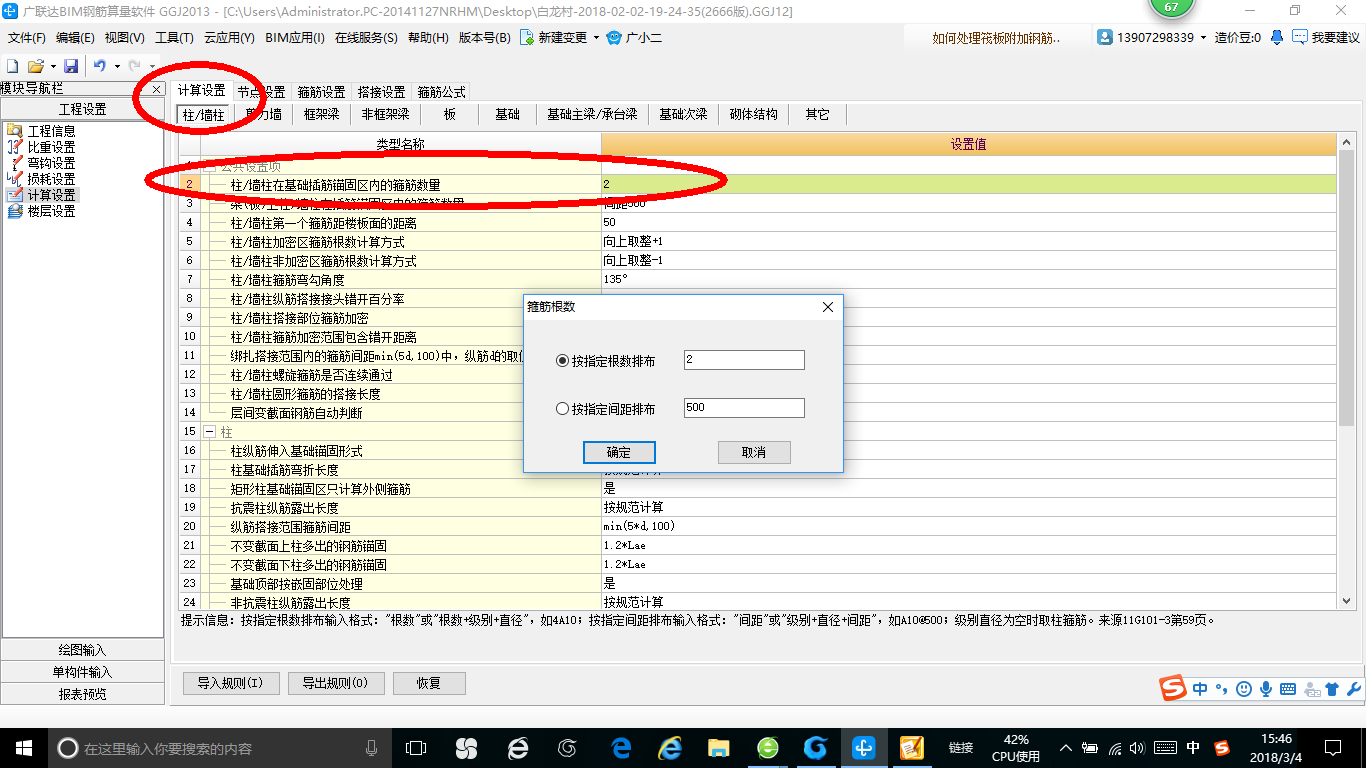Open the Undo history dropdown arrow
The height and width of the screenshot is (768, 1366).
tap(116, 66)
